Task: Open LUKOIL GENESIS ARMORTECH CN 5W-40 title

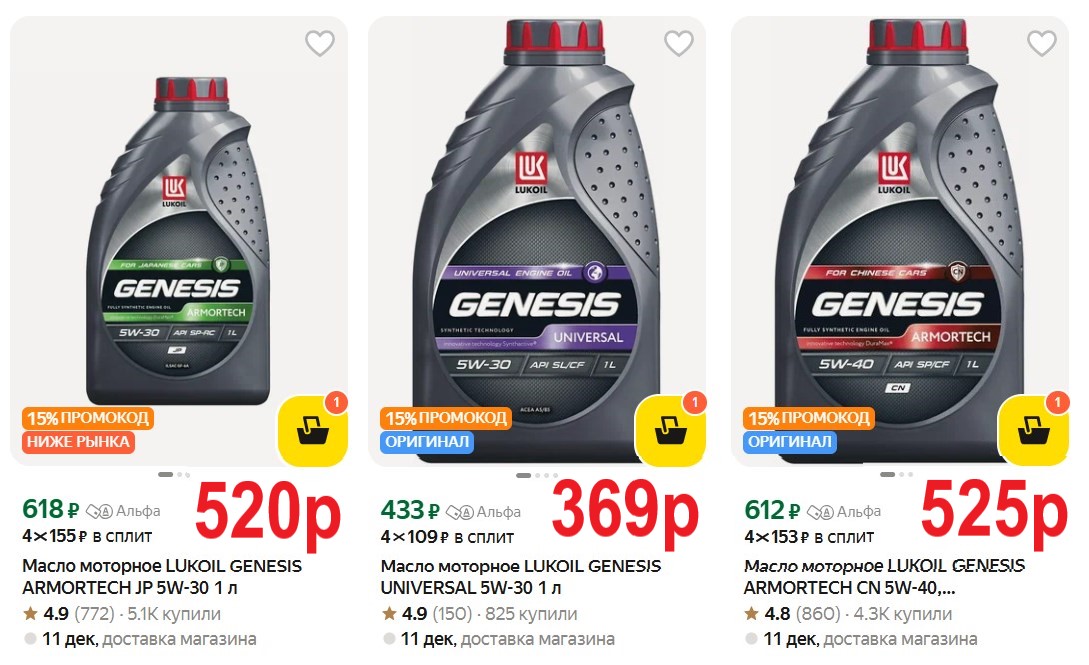Action: 884,577
